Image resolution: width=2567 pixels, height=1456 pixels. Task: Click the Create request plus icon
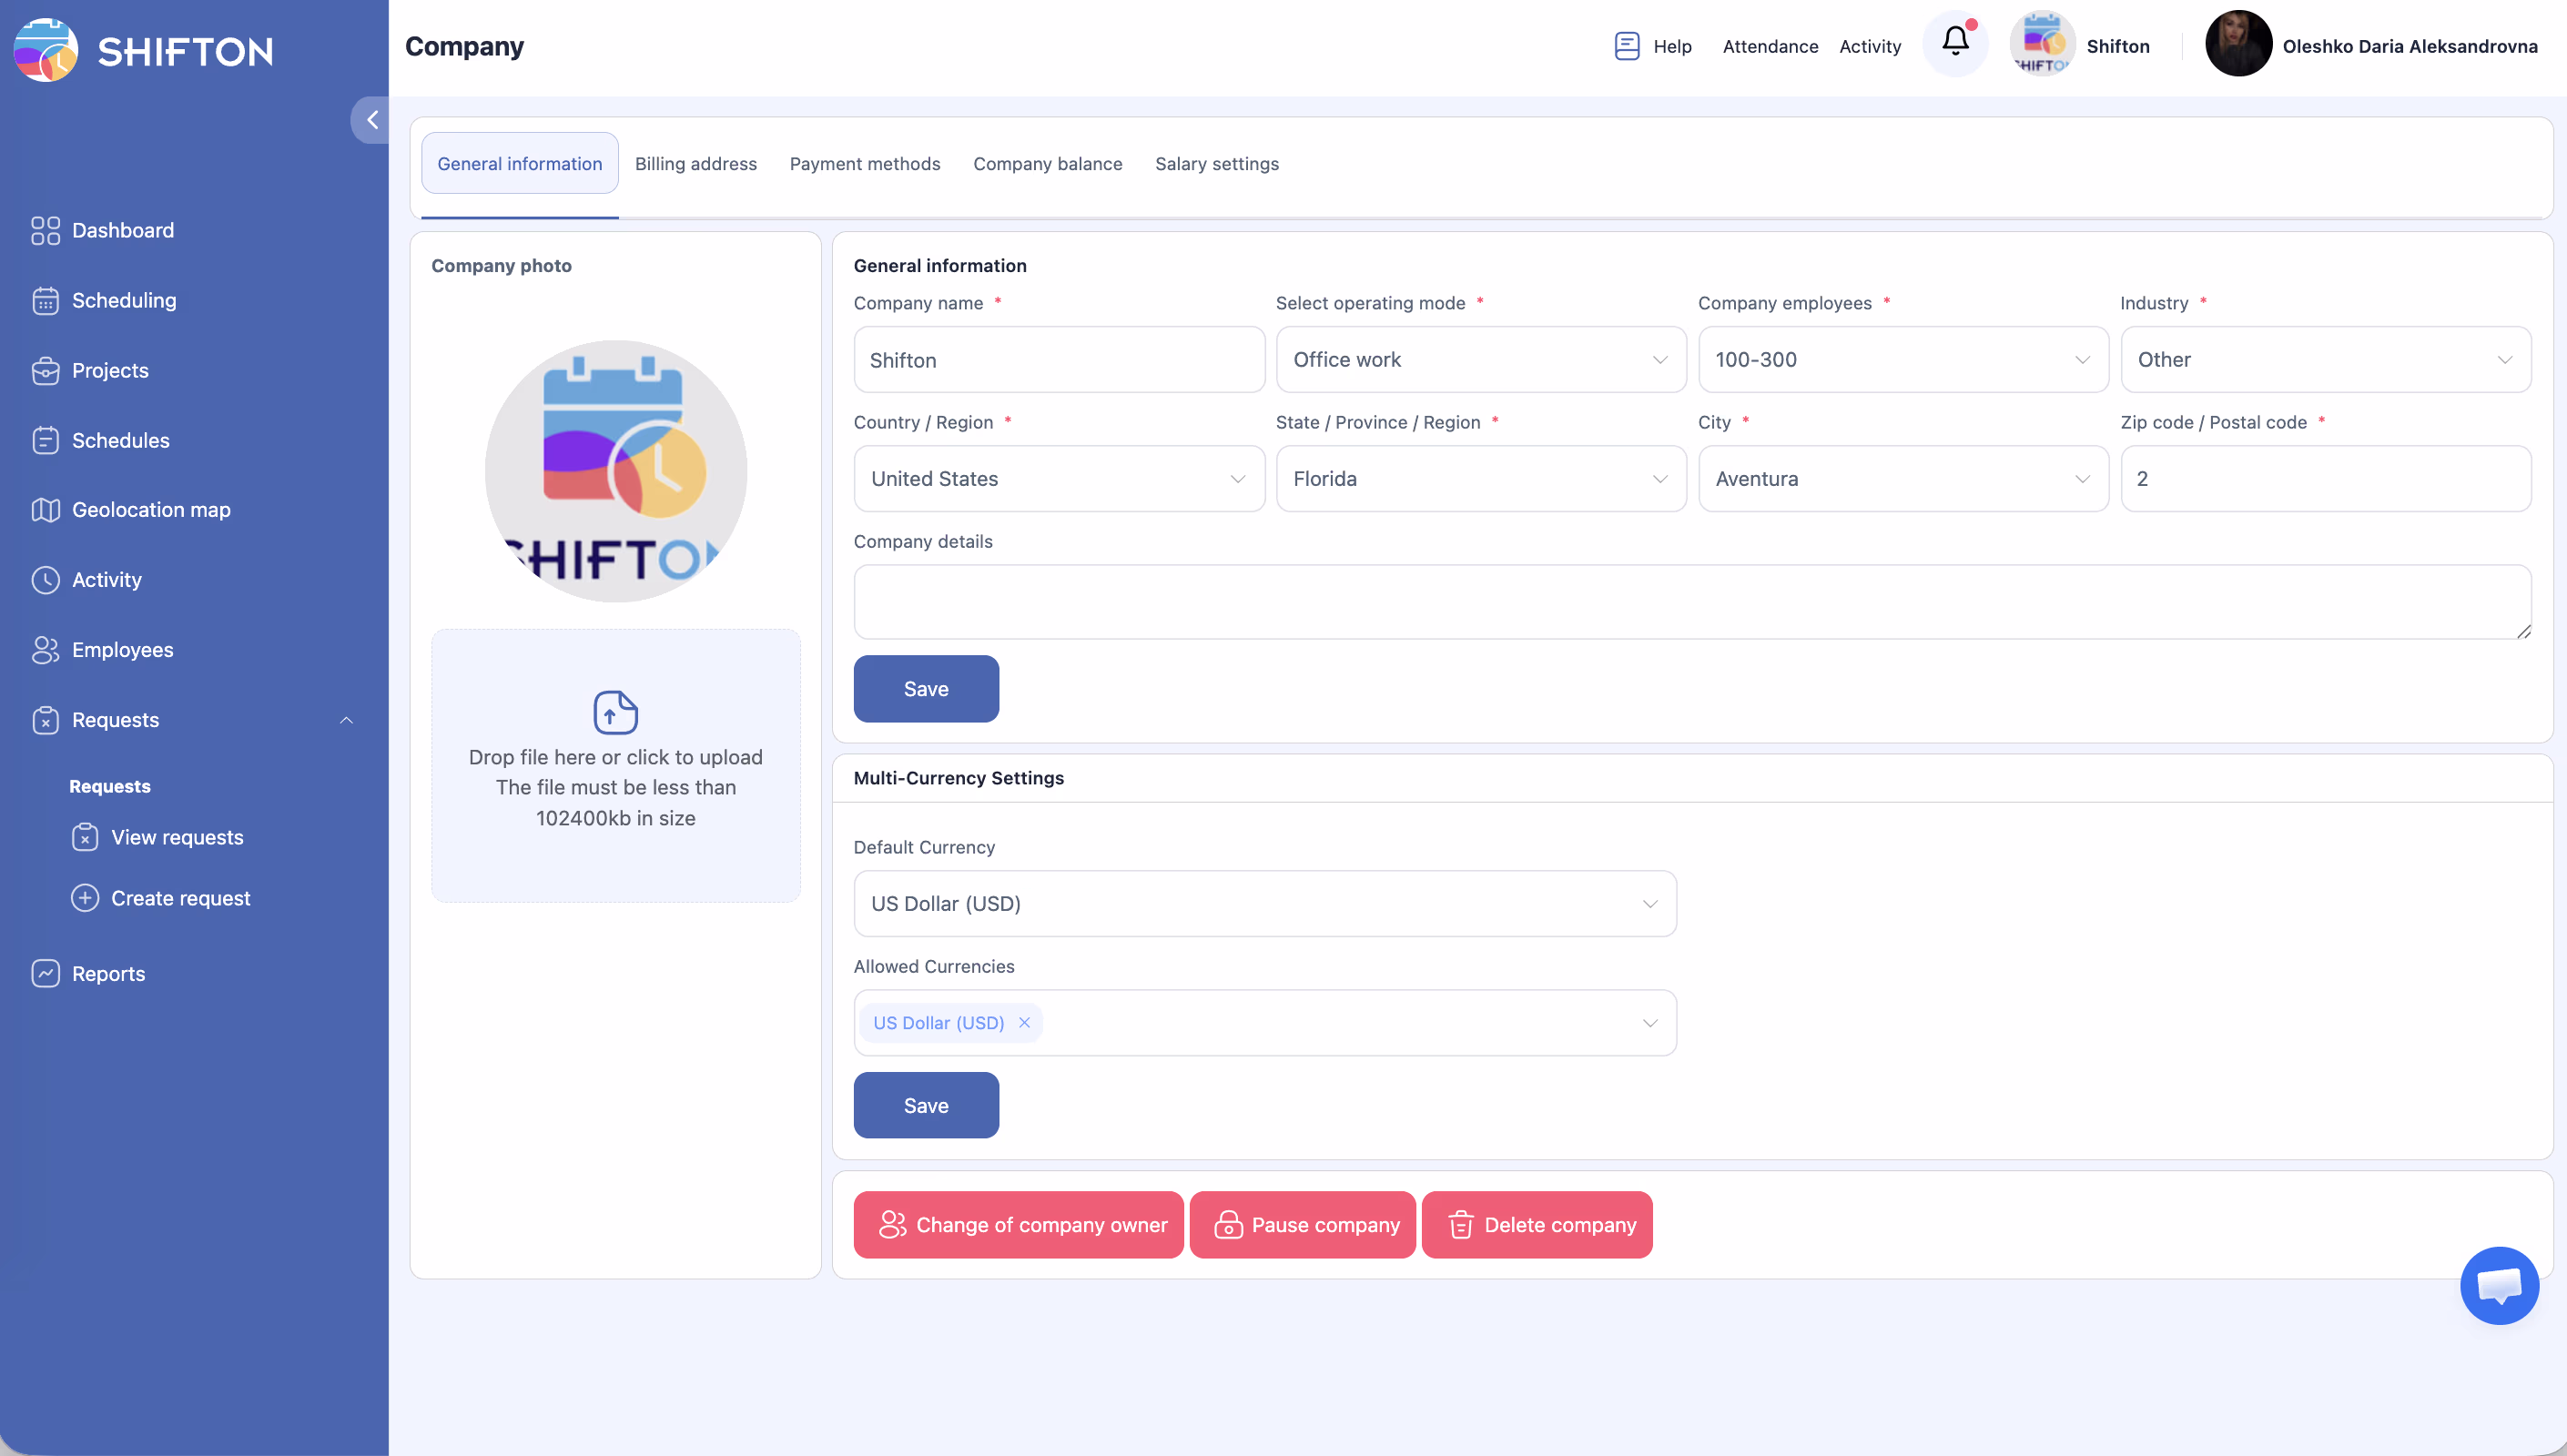85,898
